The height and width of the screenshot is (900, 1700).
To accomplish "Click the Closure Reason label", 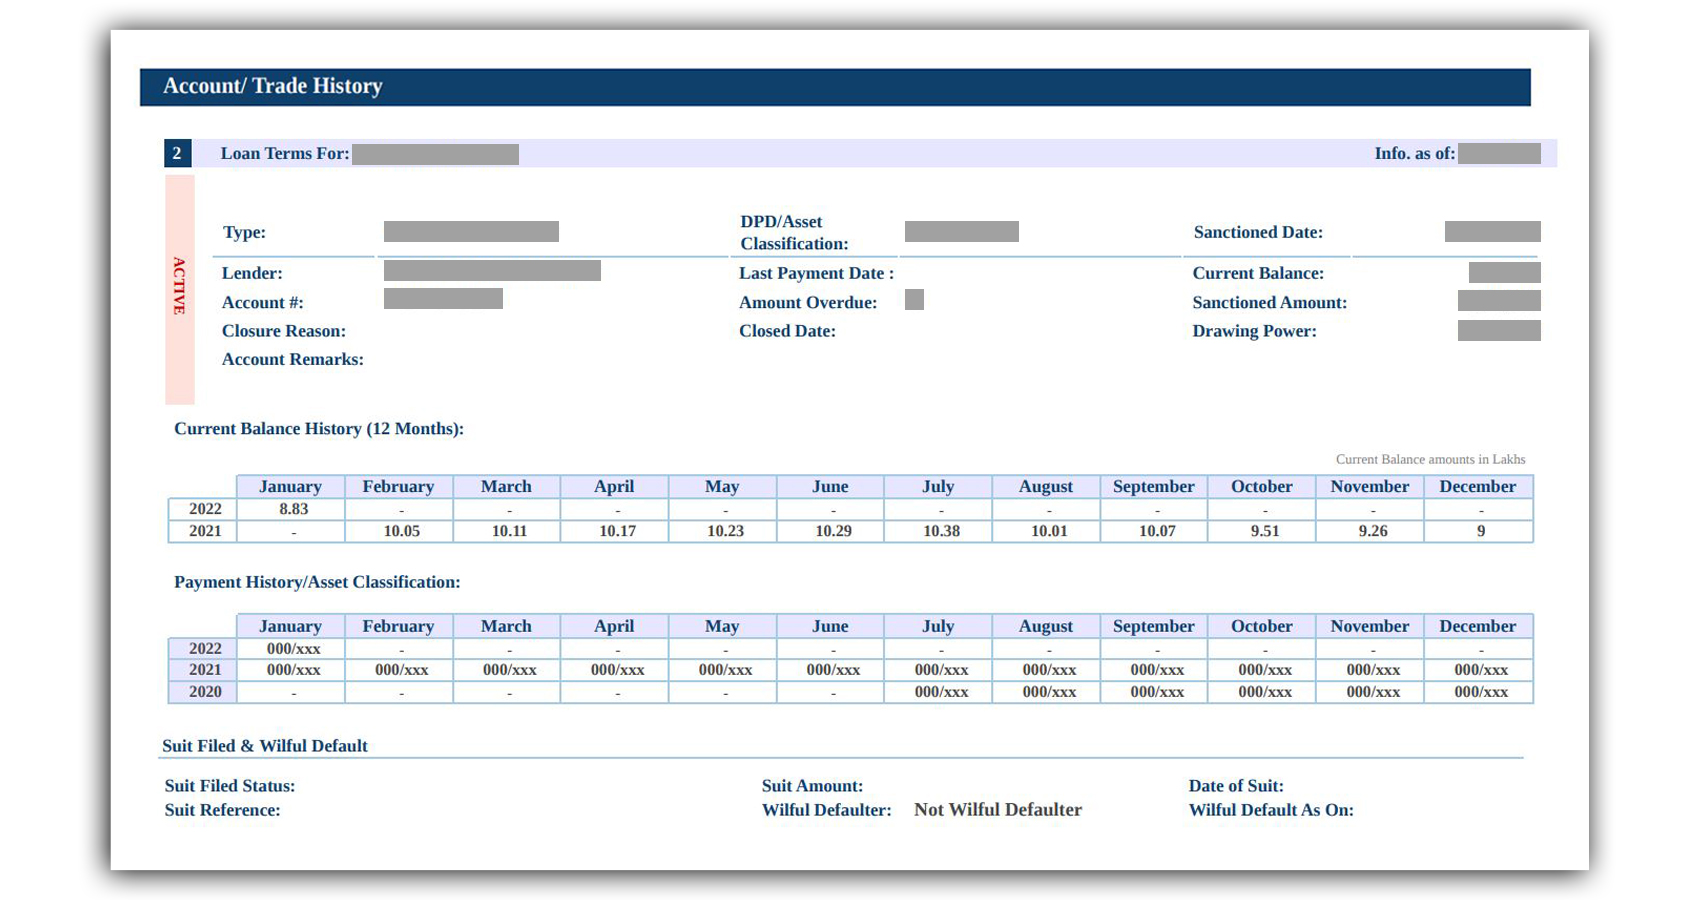I will (284, 331).
